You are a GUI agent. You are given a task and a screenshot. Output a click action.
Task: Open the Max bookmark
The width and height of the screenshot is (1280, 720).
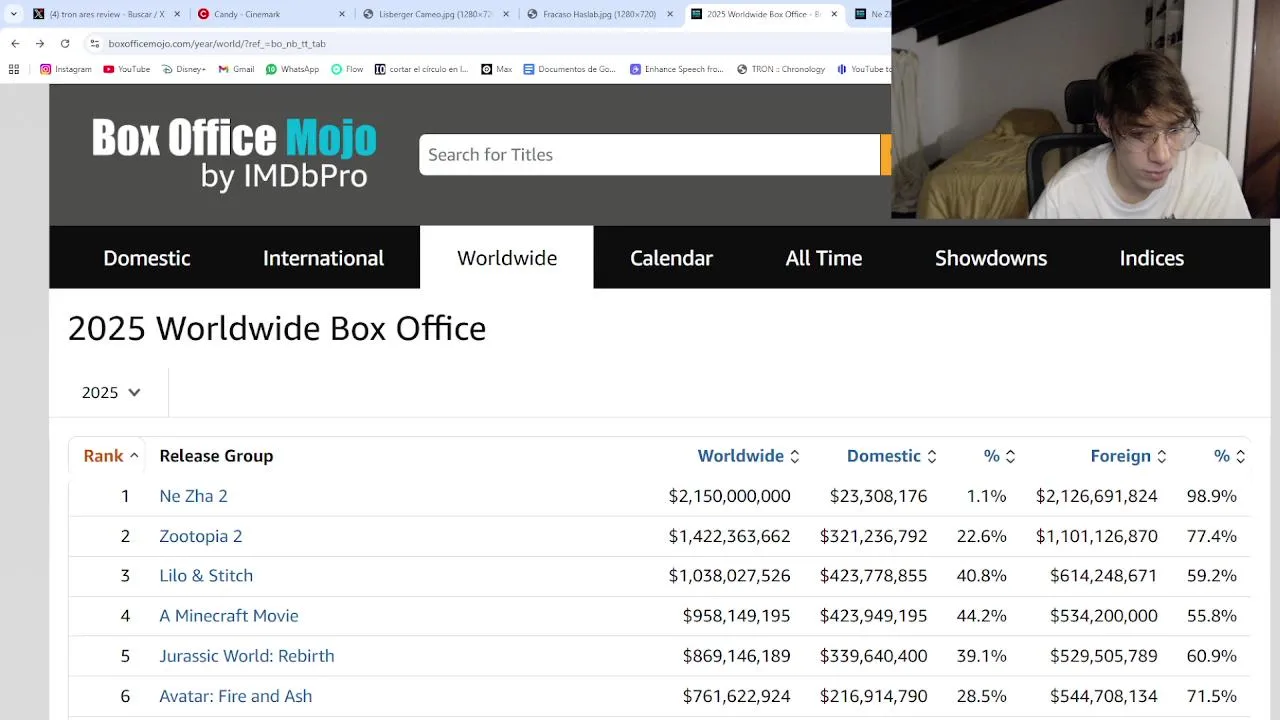(x=497, y=69)
